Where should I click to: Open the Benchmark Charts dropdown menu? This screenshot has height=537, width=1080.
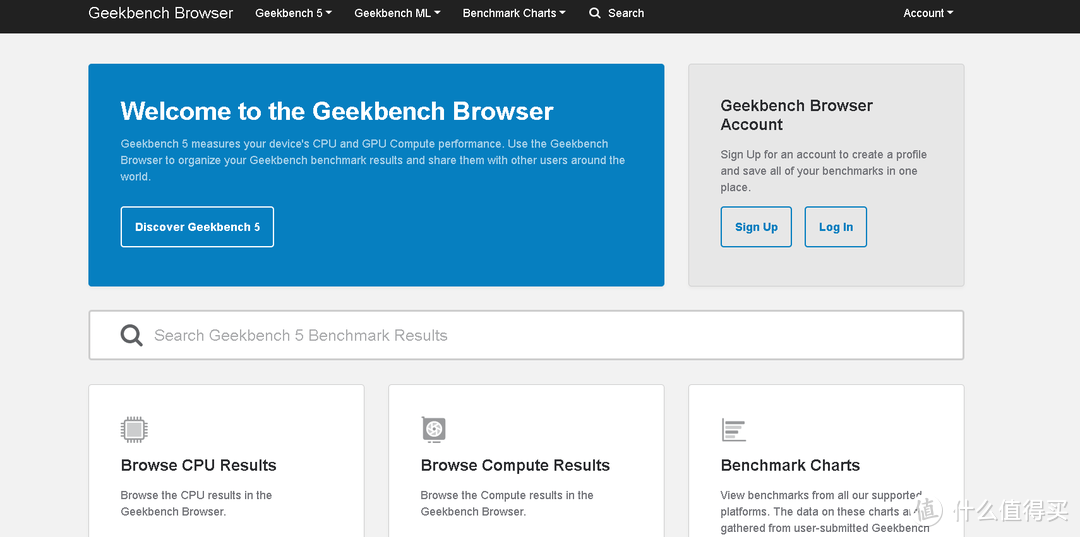(514, 13)
